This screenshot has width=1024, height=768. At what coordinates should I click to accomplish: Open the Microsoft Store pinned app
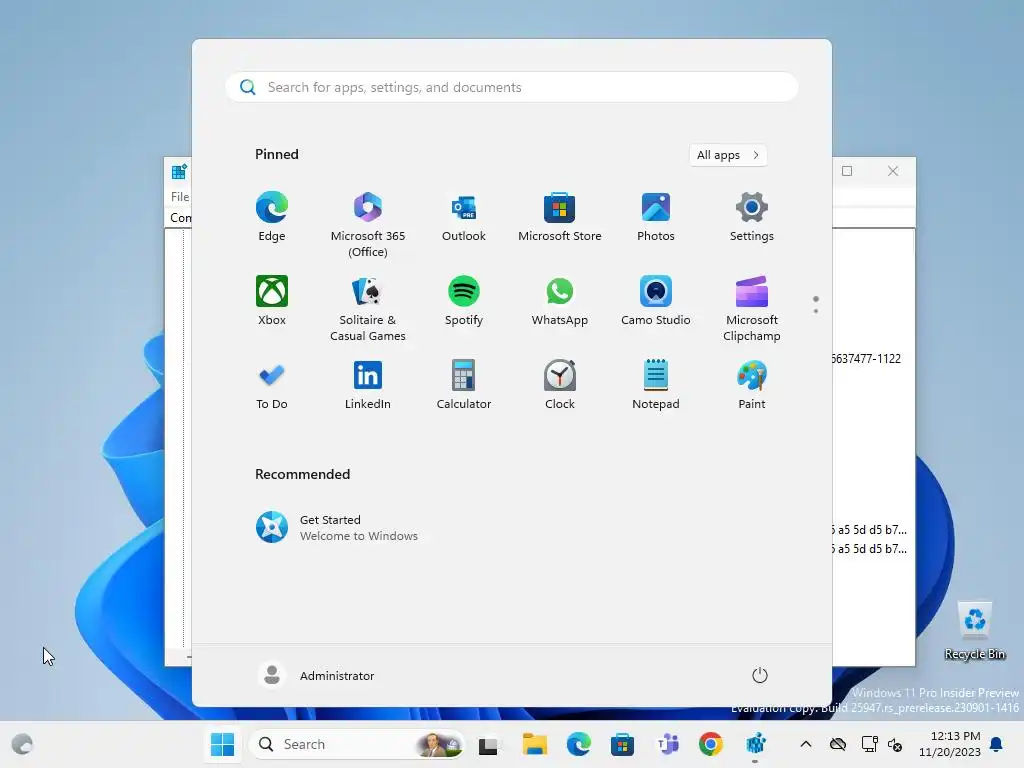coord(560,217)
